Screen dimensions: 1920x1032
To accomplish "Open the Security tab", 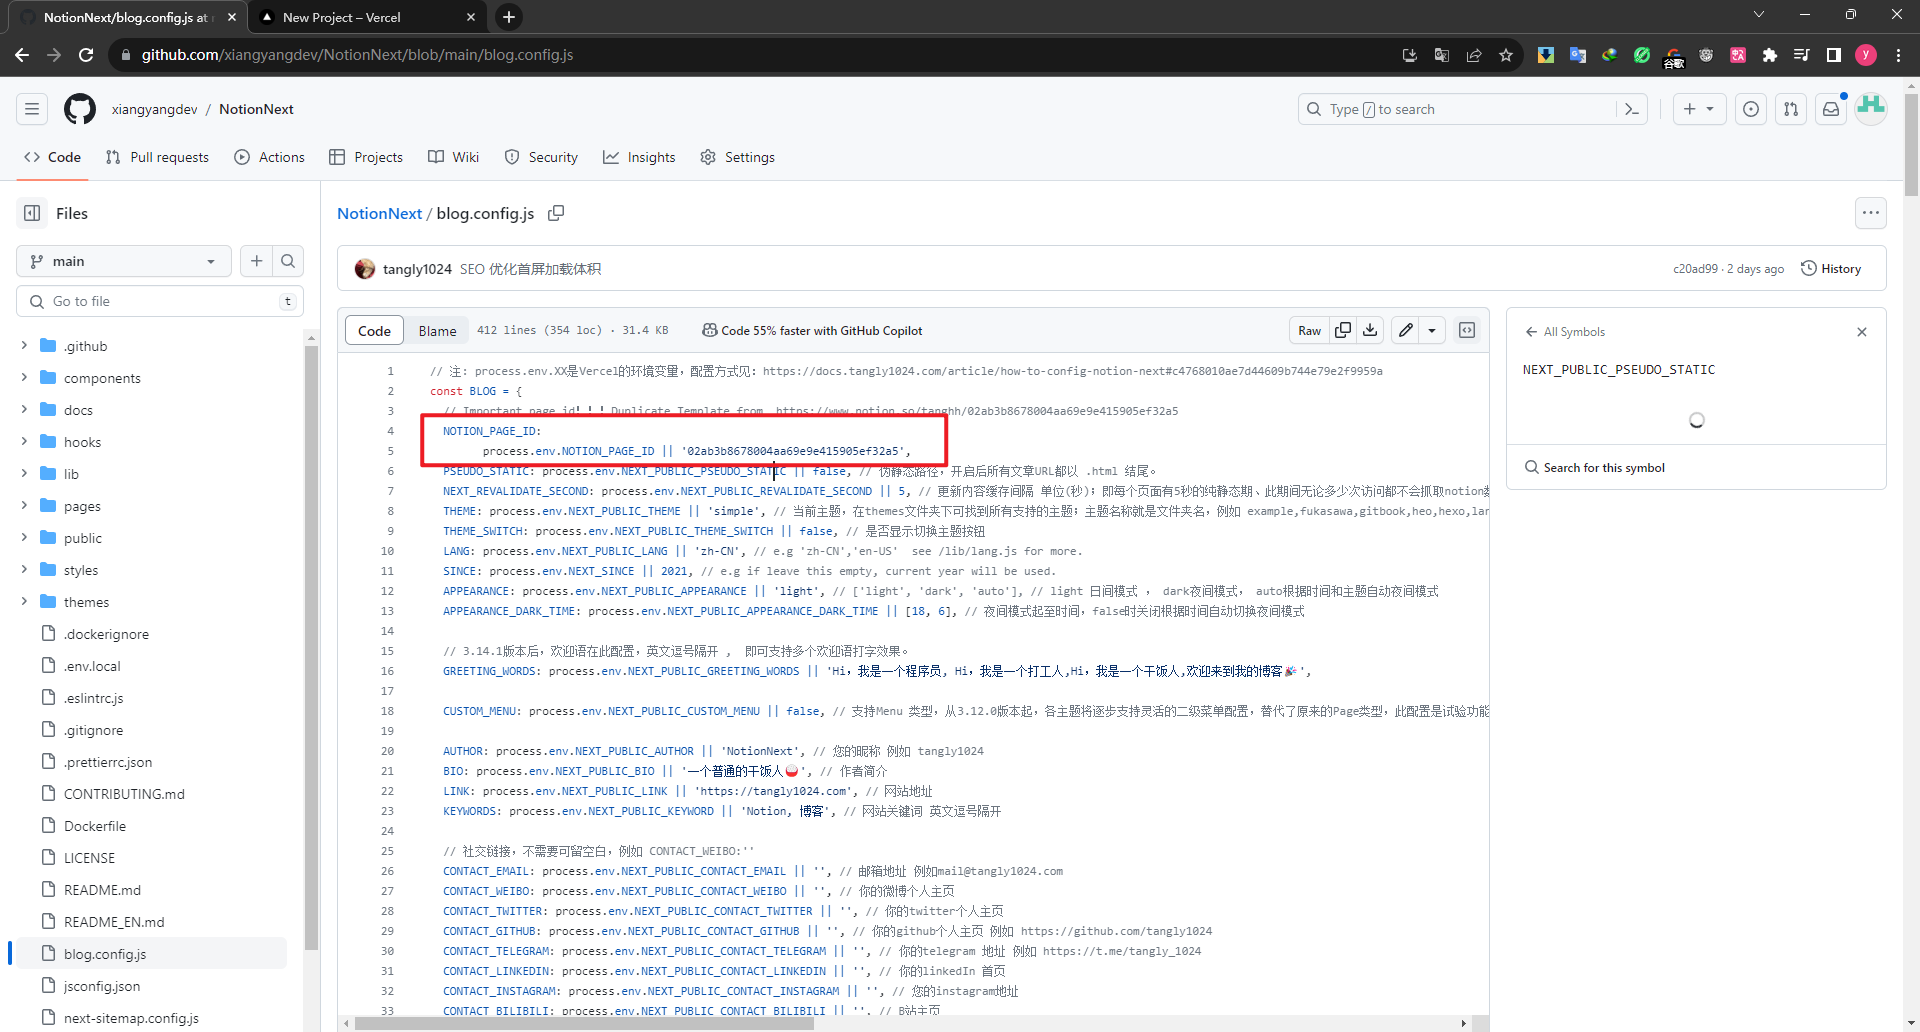I will 541,157.
